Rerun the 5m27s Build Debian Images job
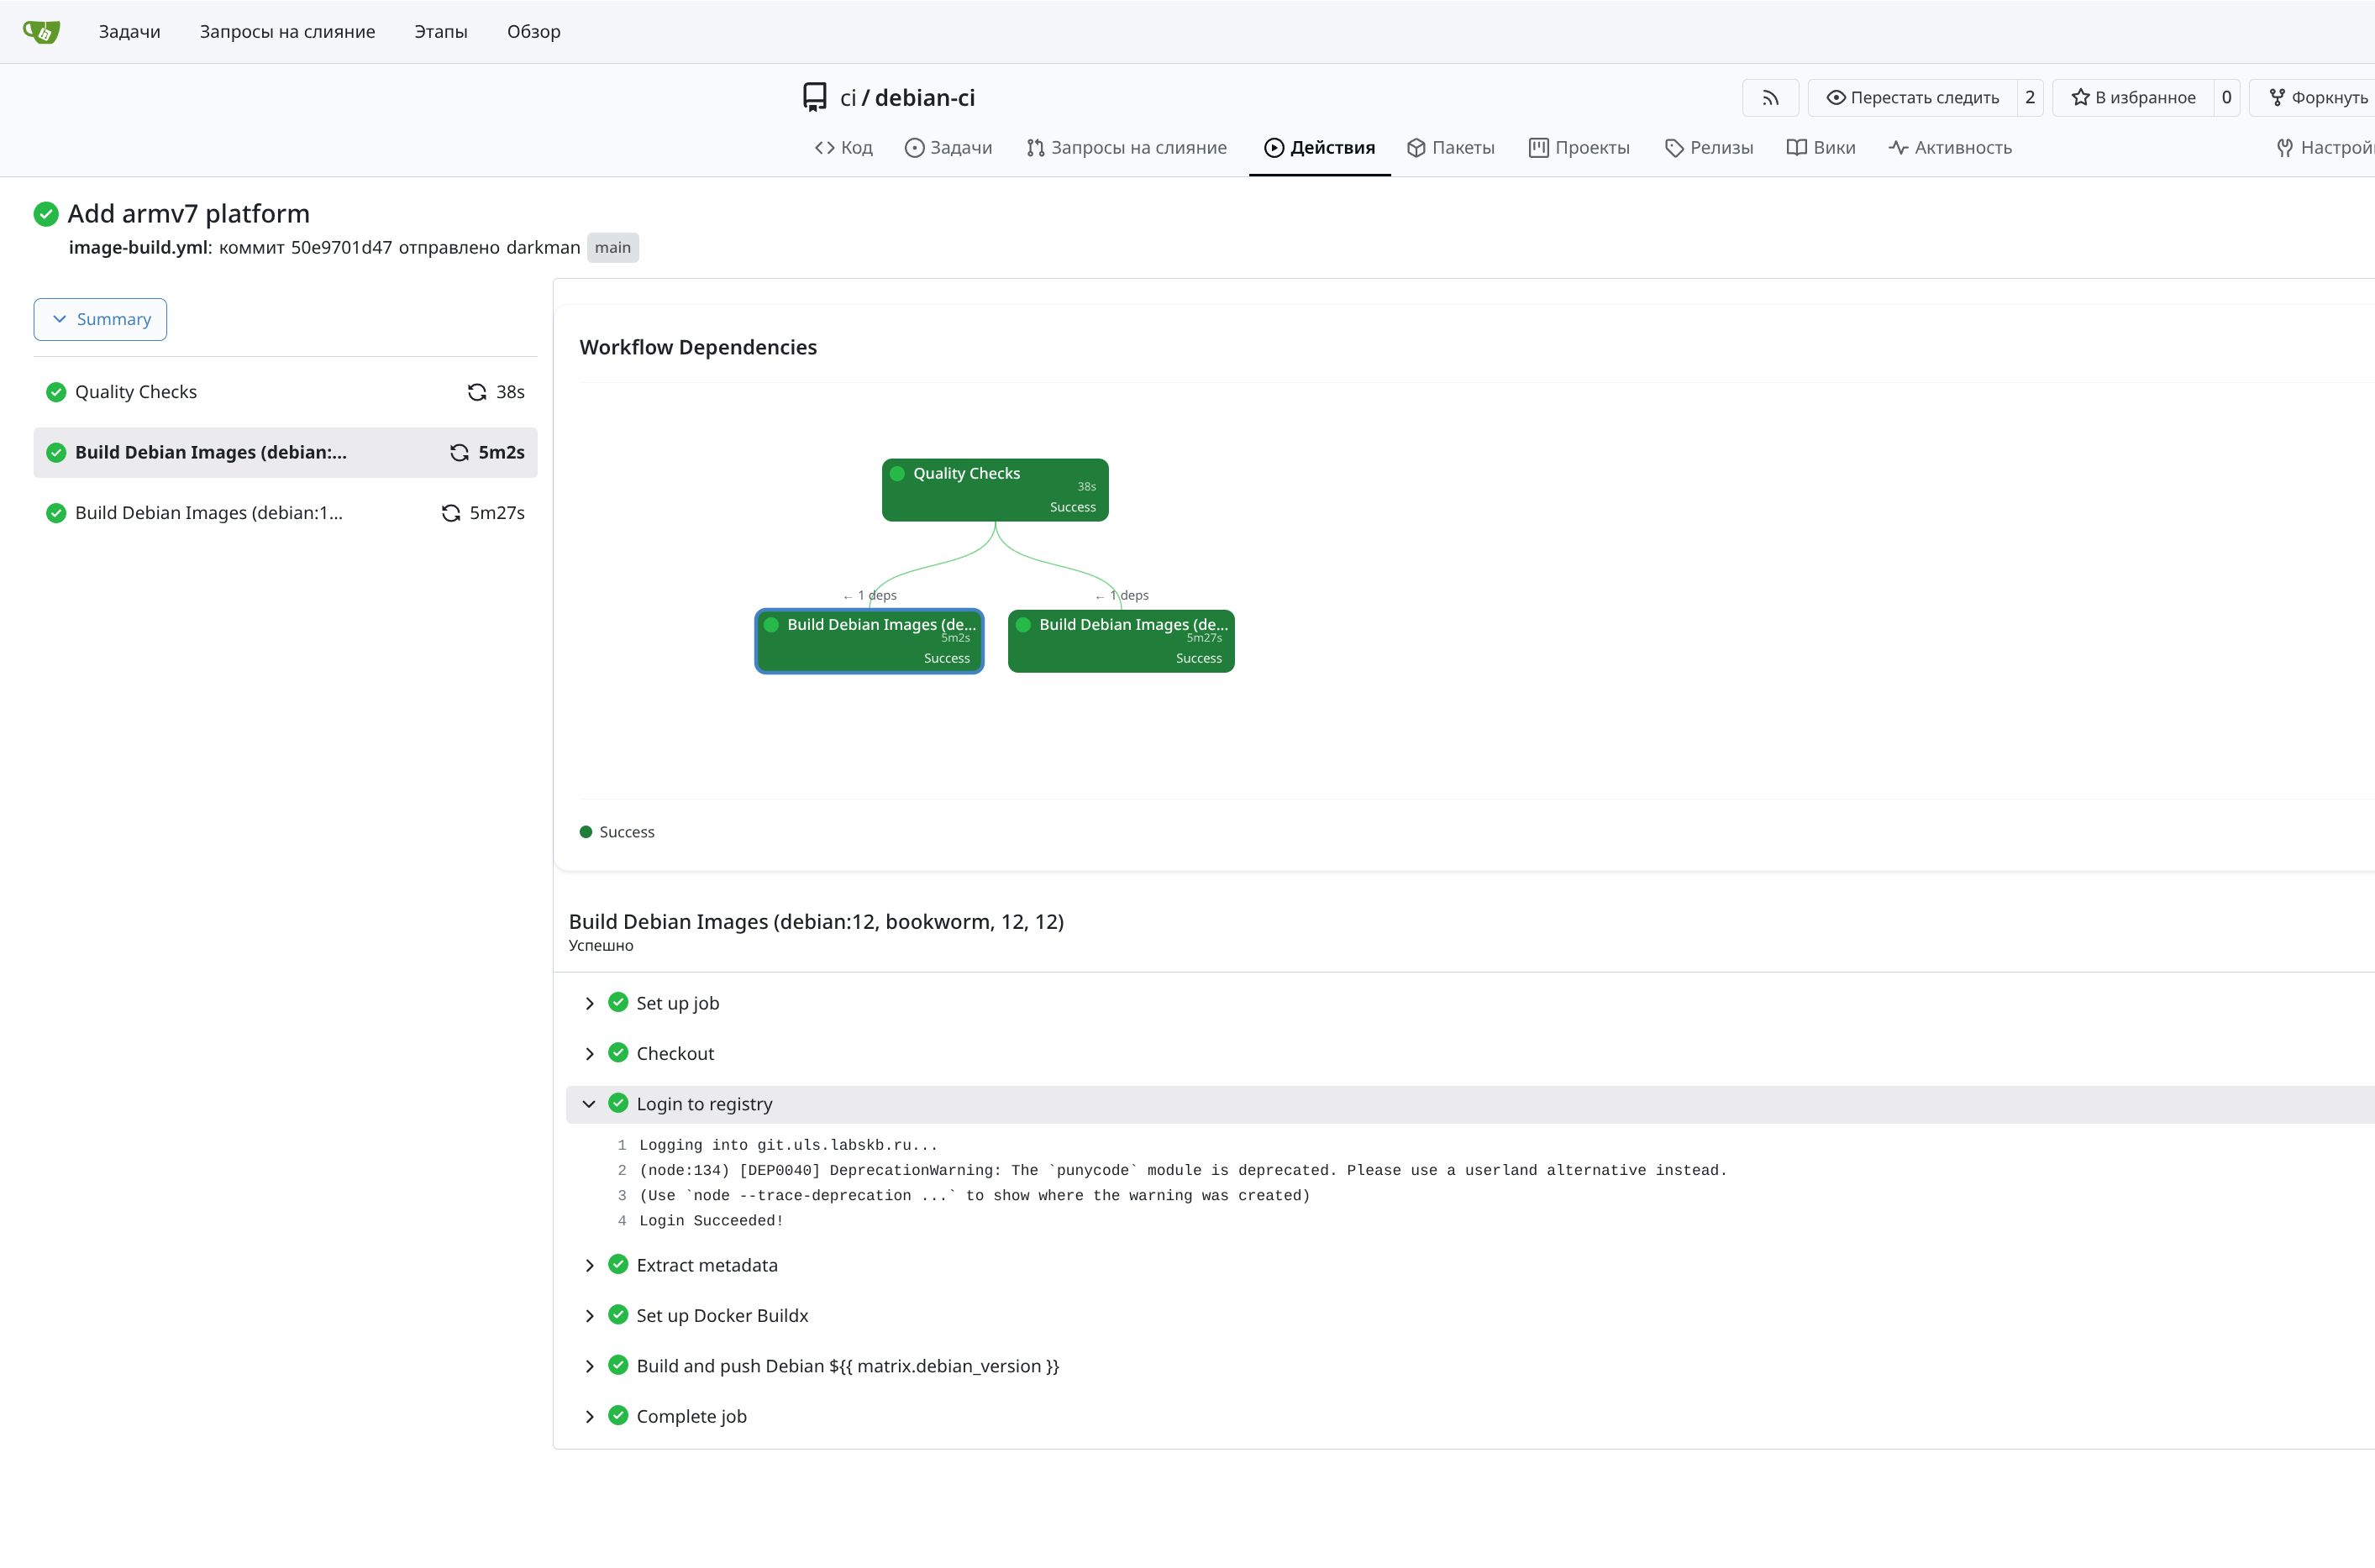The image size is (2375, 1568). click(x=451, y=513)
